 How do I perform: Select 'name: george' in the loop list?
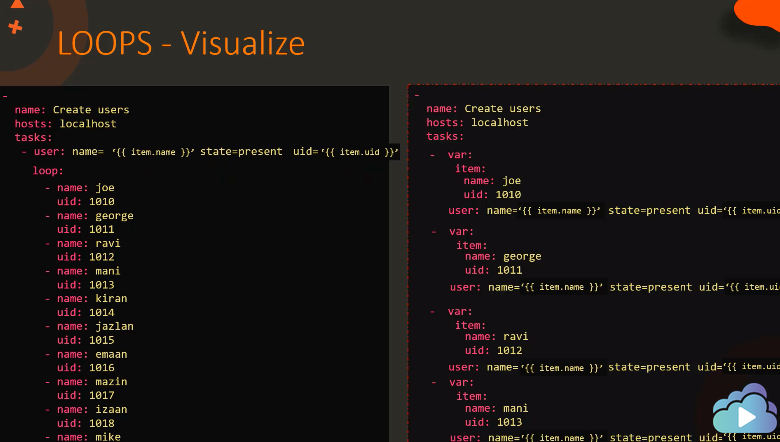pos(95,216)
